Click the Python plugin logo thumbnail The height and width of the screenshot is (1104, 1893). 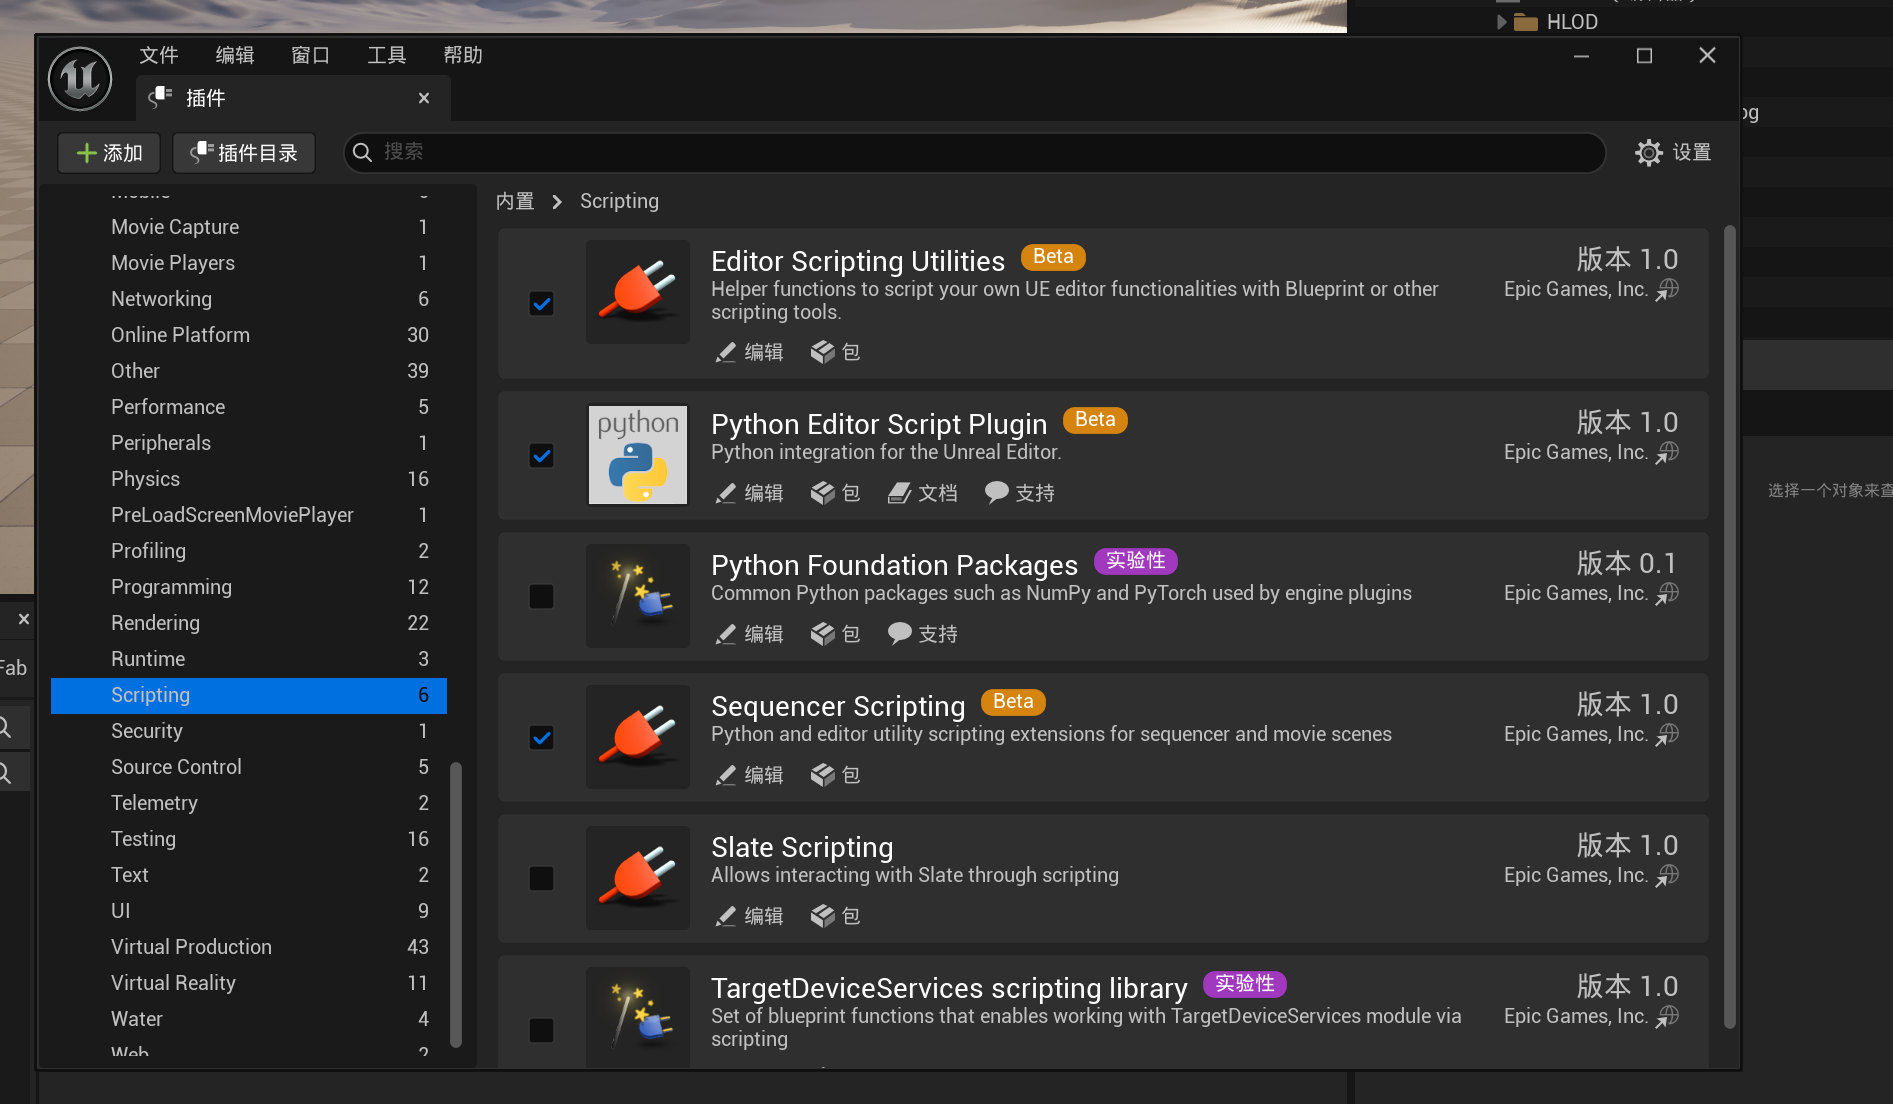coord(638,455)
